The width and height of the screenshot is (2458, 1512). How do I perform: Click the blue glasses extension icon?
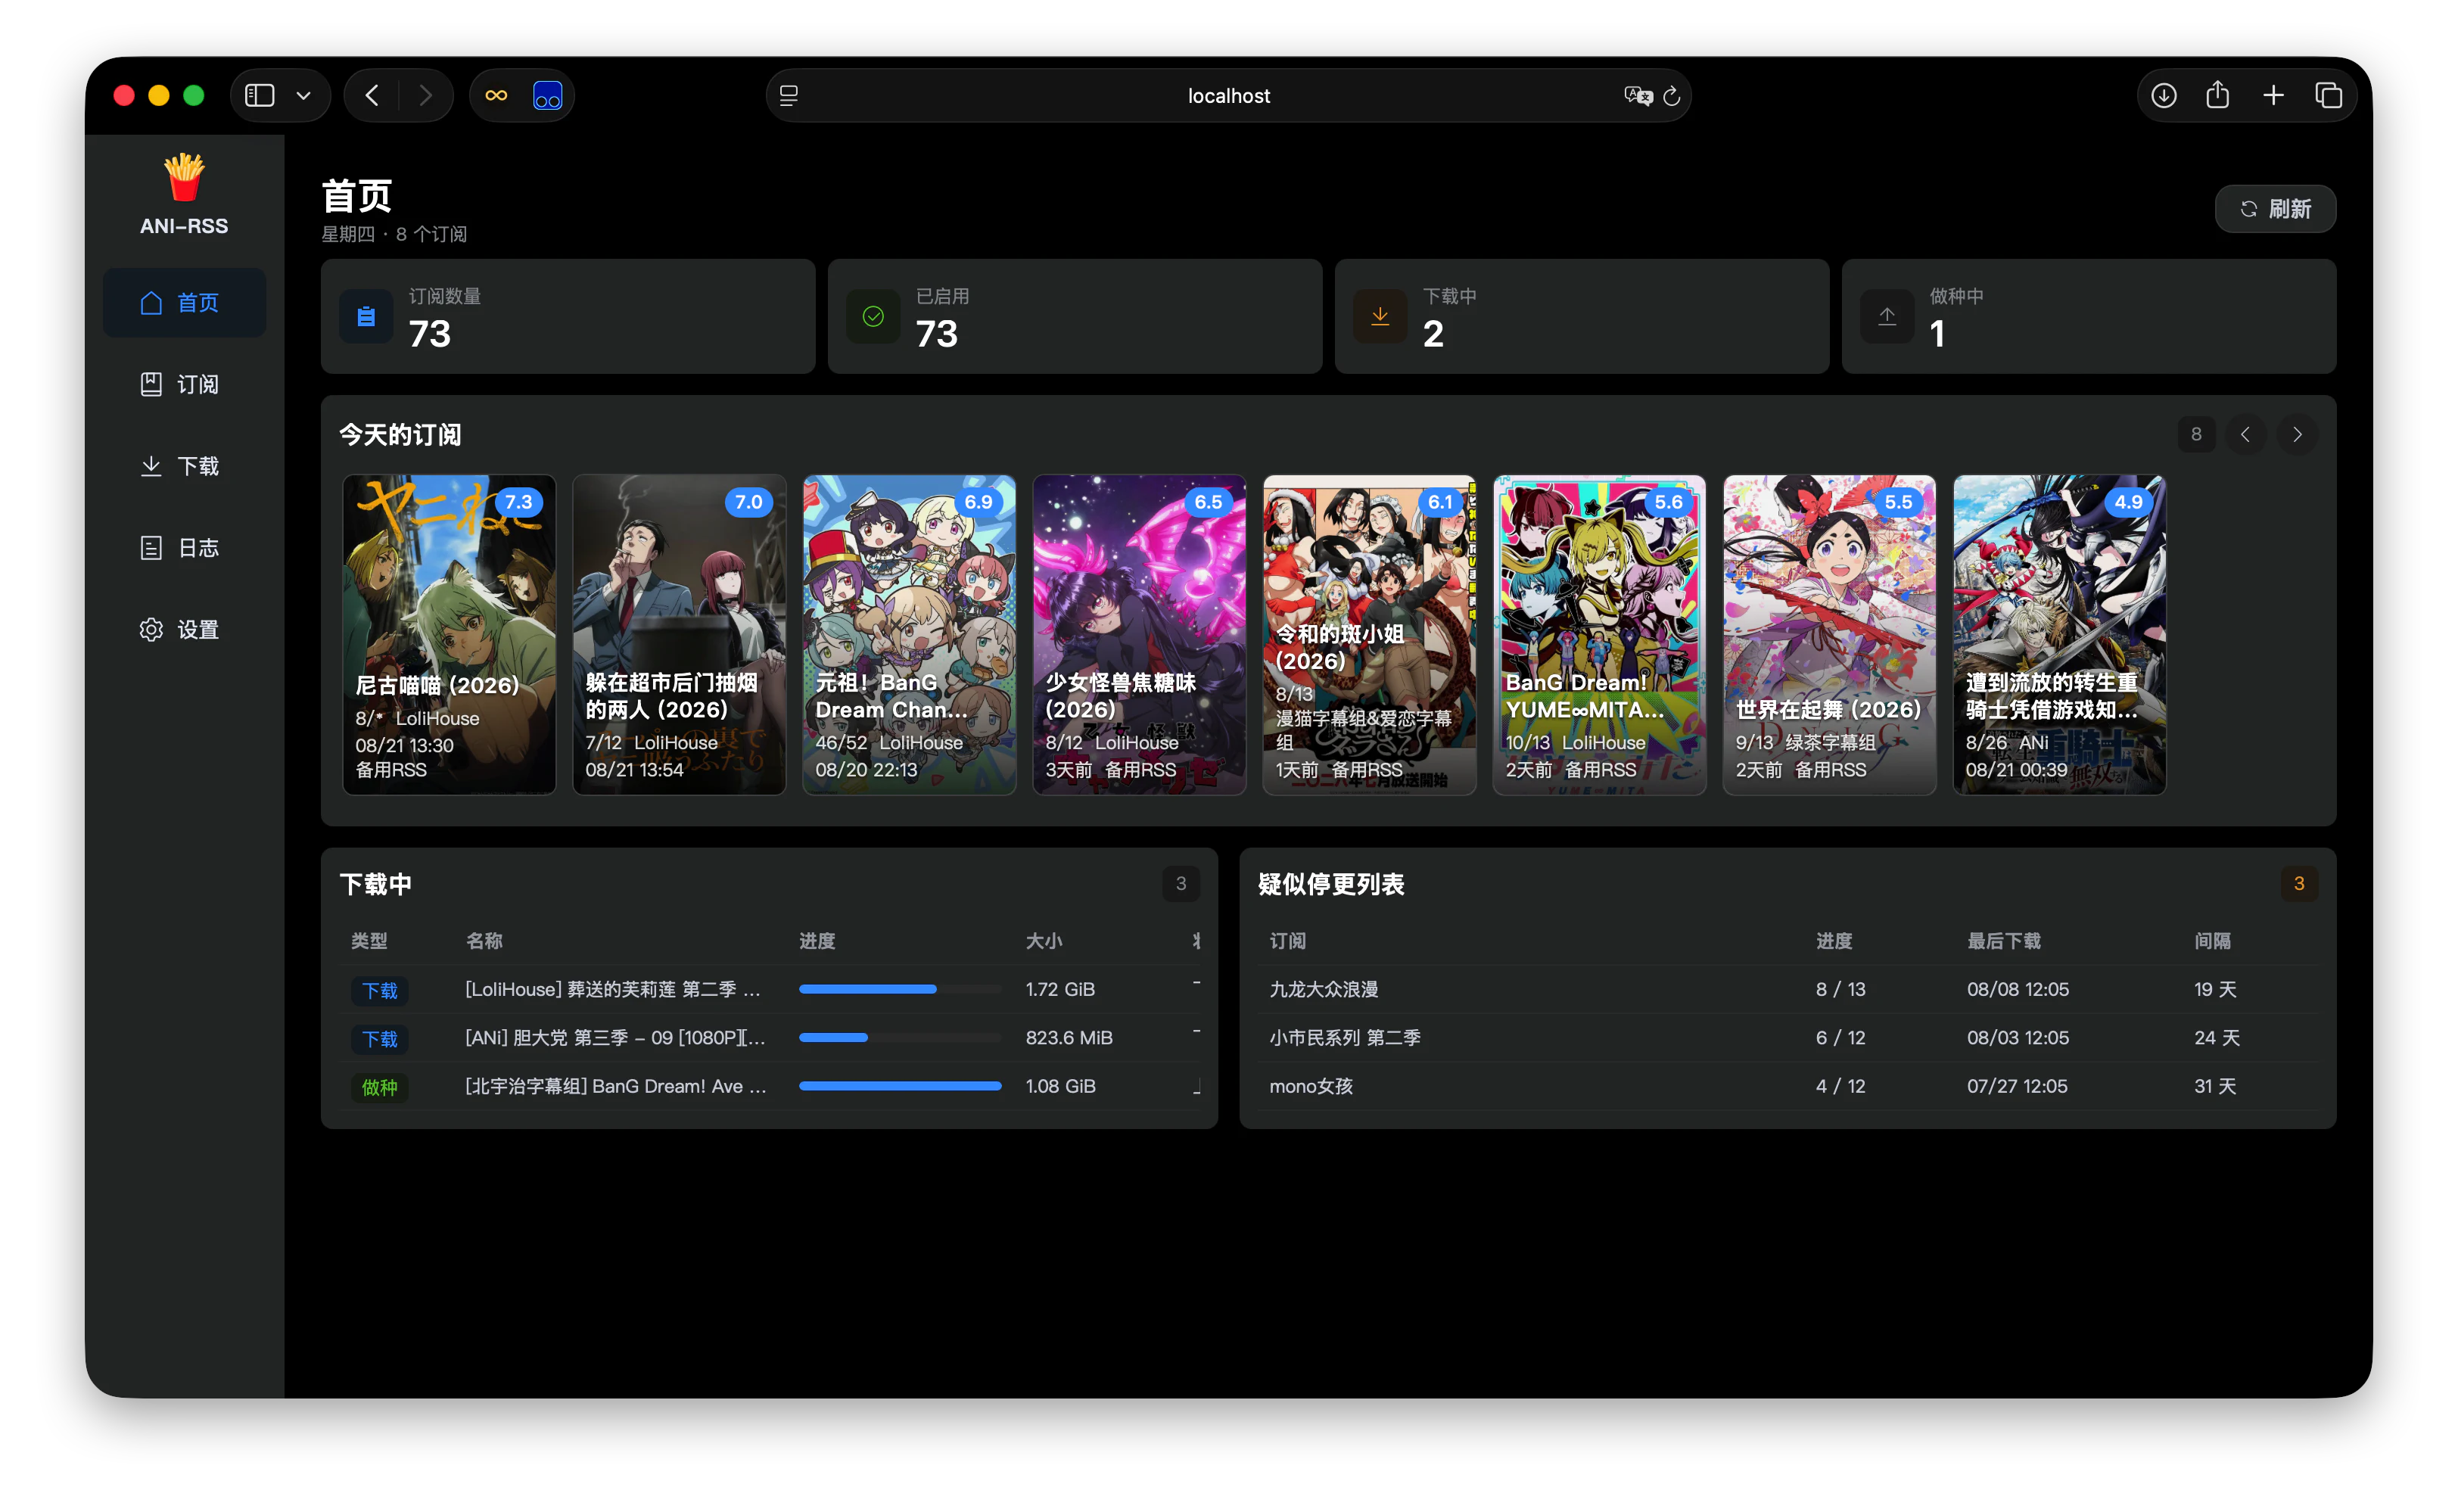point(547,95)
